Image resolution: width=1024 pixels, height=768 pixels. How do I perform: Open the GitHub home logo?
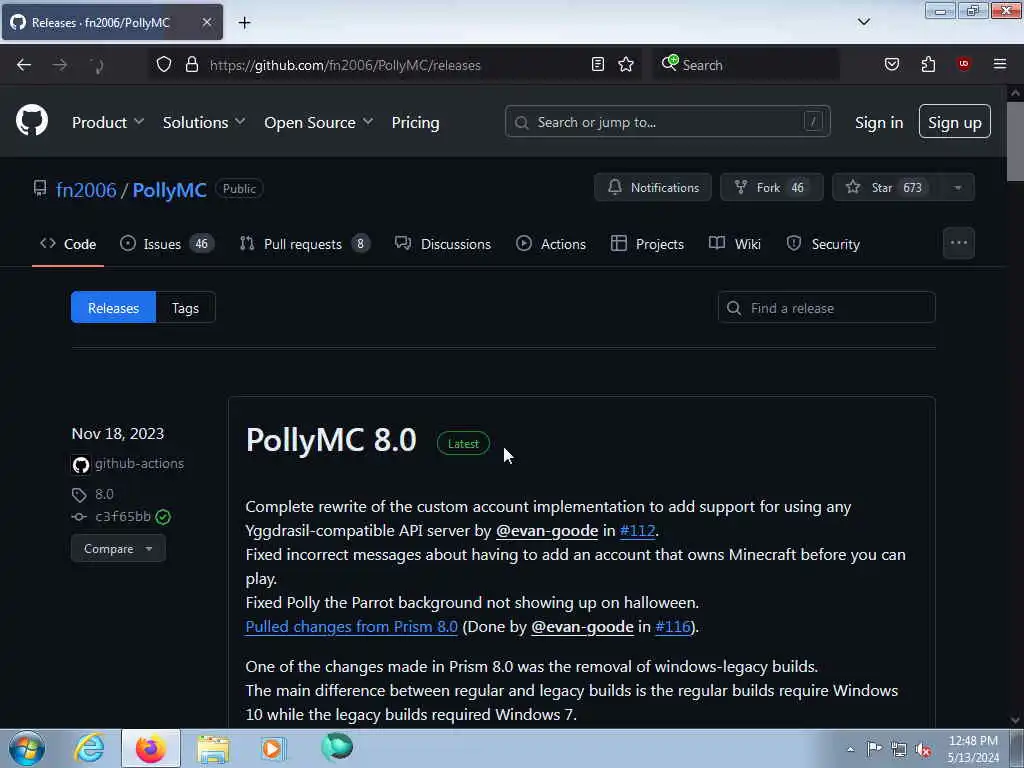[32, 121]
